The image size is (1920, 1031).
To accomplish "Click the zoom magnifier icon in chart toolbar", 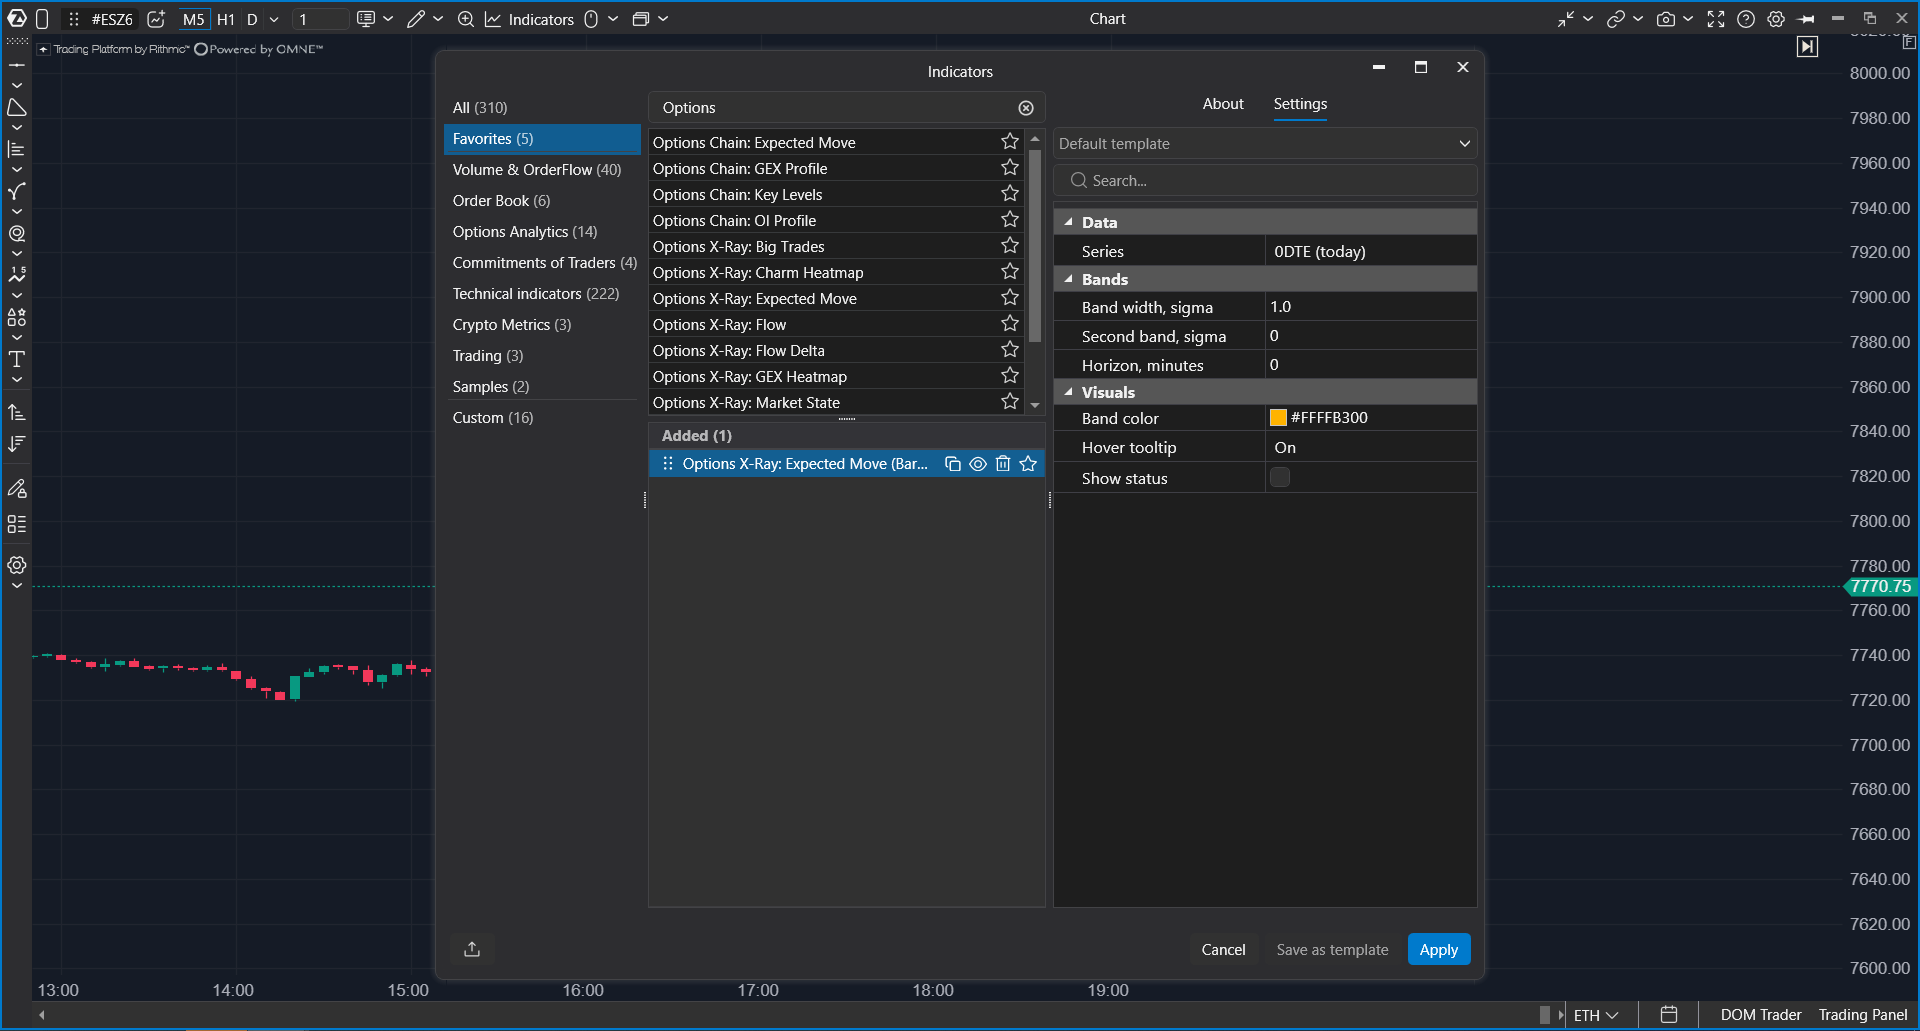I will click(x=466, y=19).
